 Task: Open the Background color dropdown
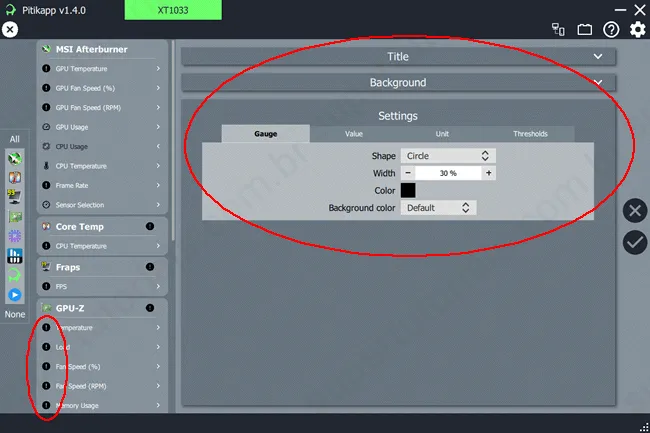[x=438, y=208]
